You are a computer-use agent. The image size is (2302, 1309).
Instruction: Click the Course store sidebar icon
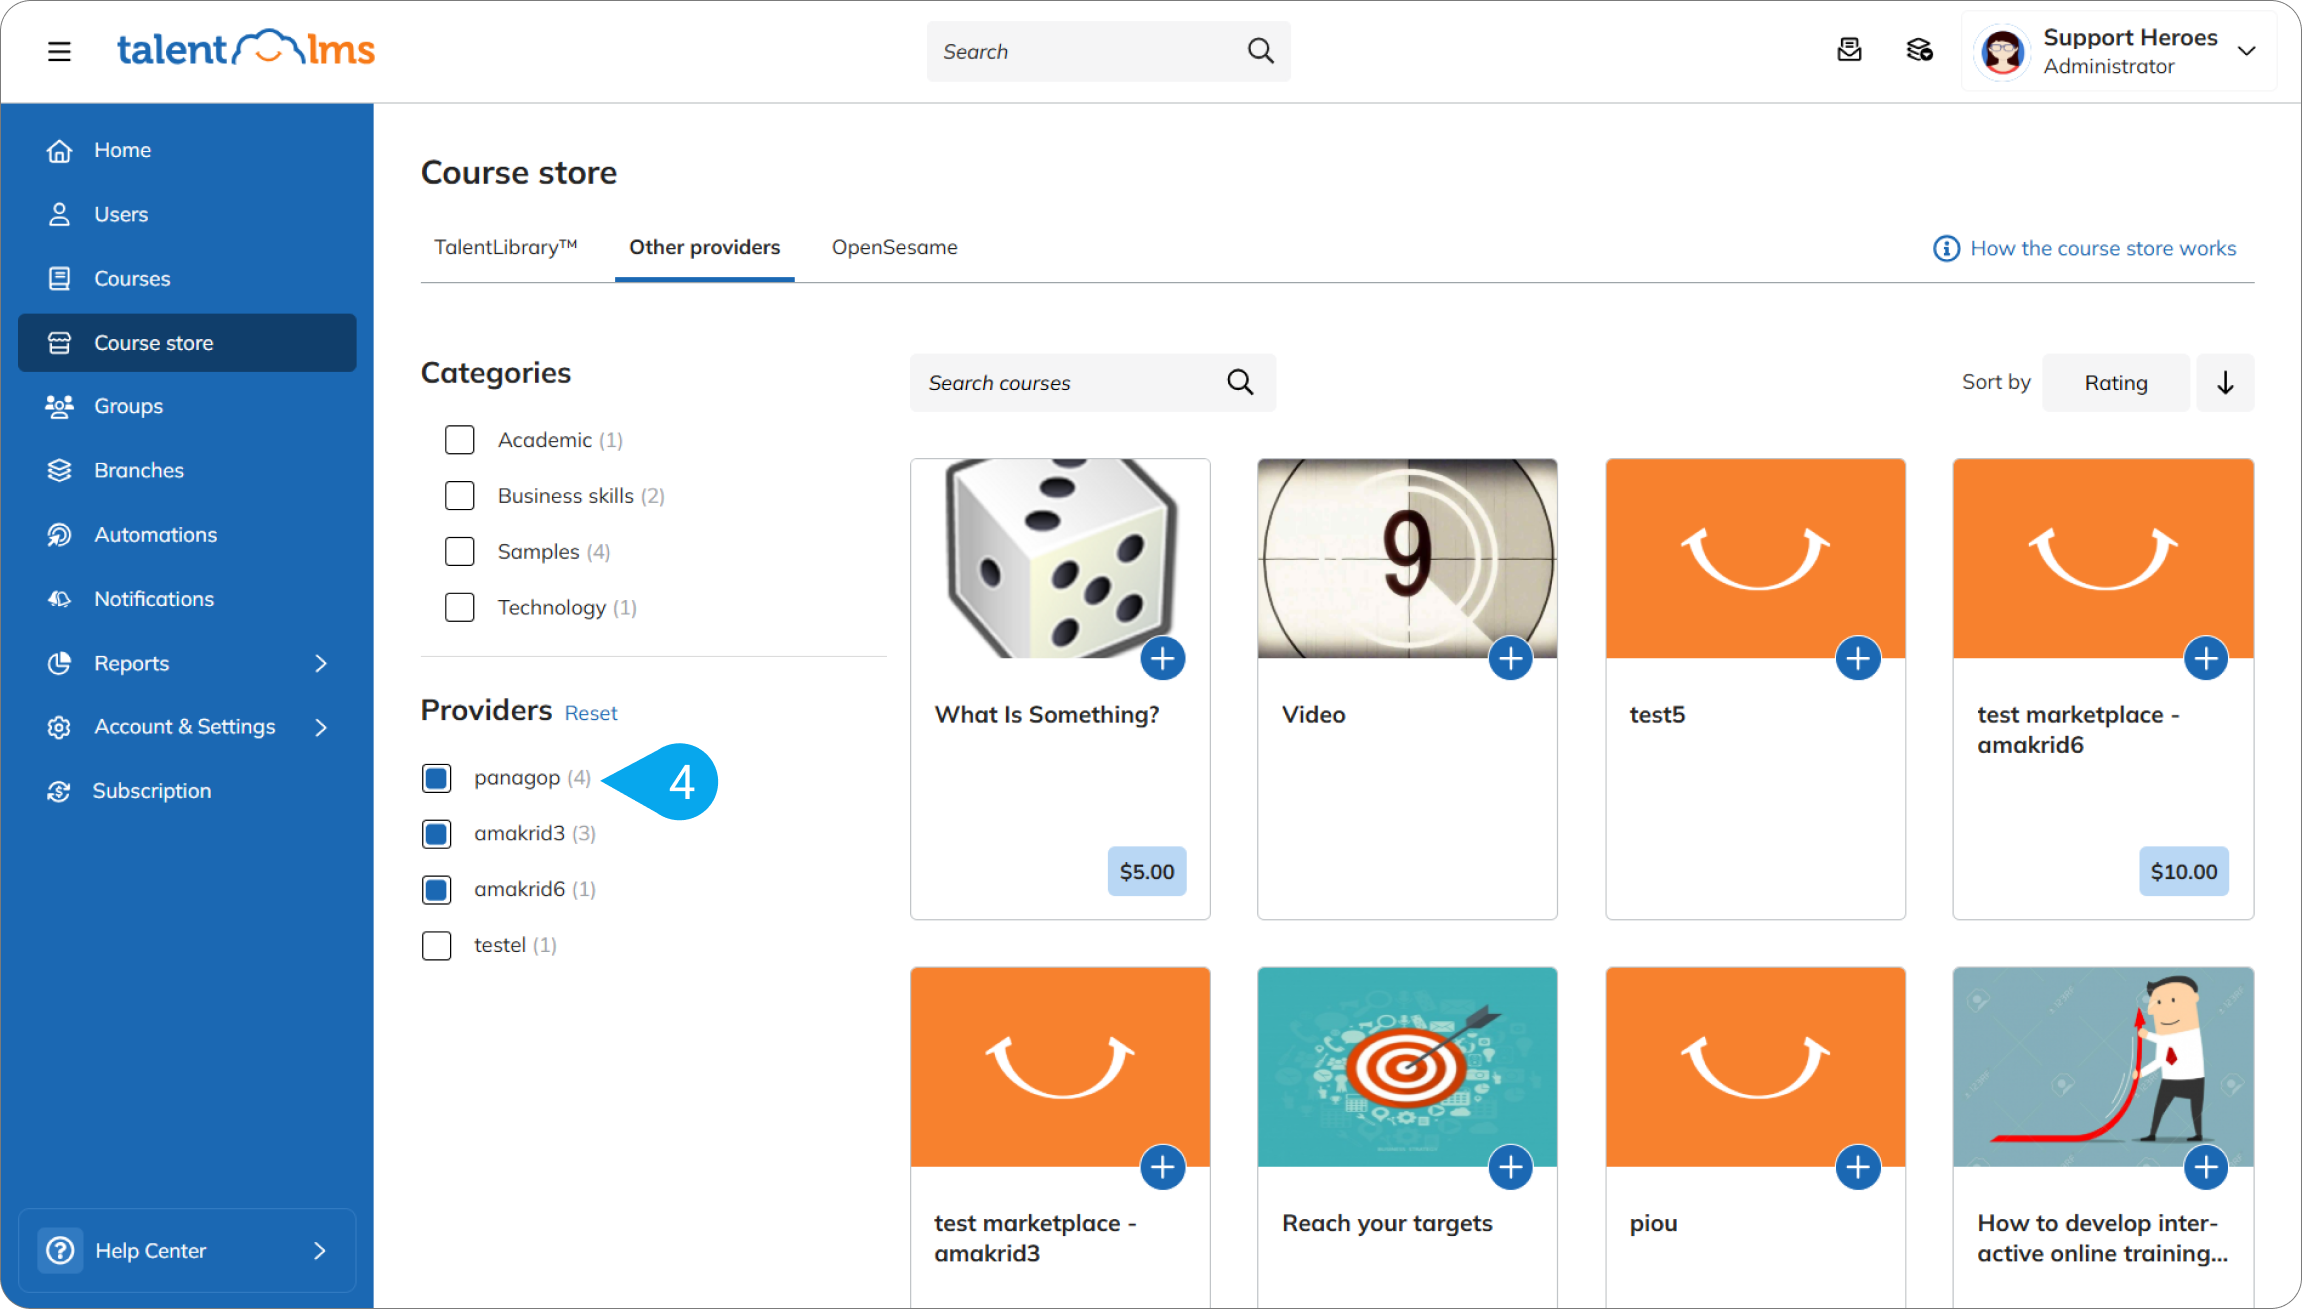click(60, 343)
